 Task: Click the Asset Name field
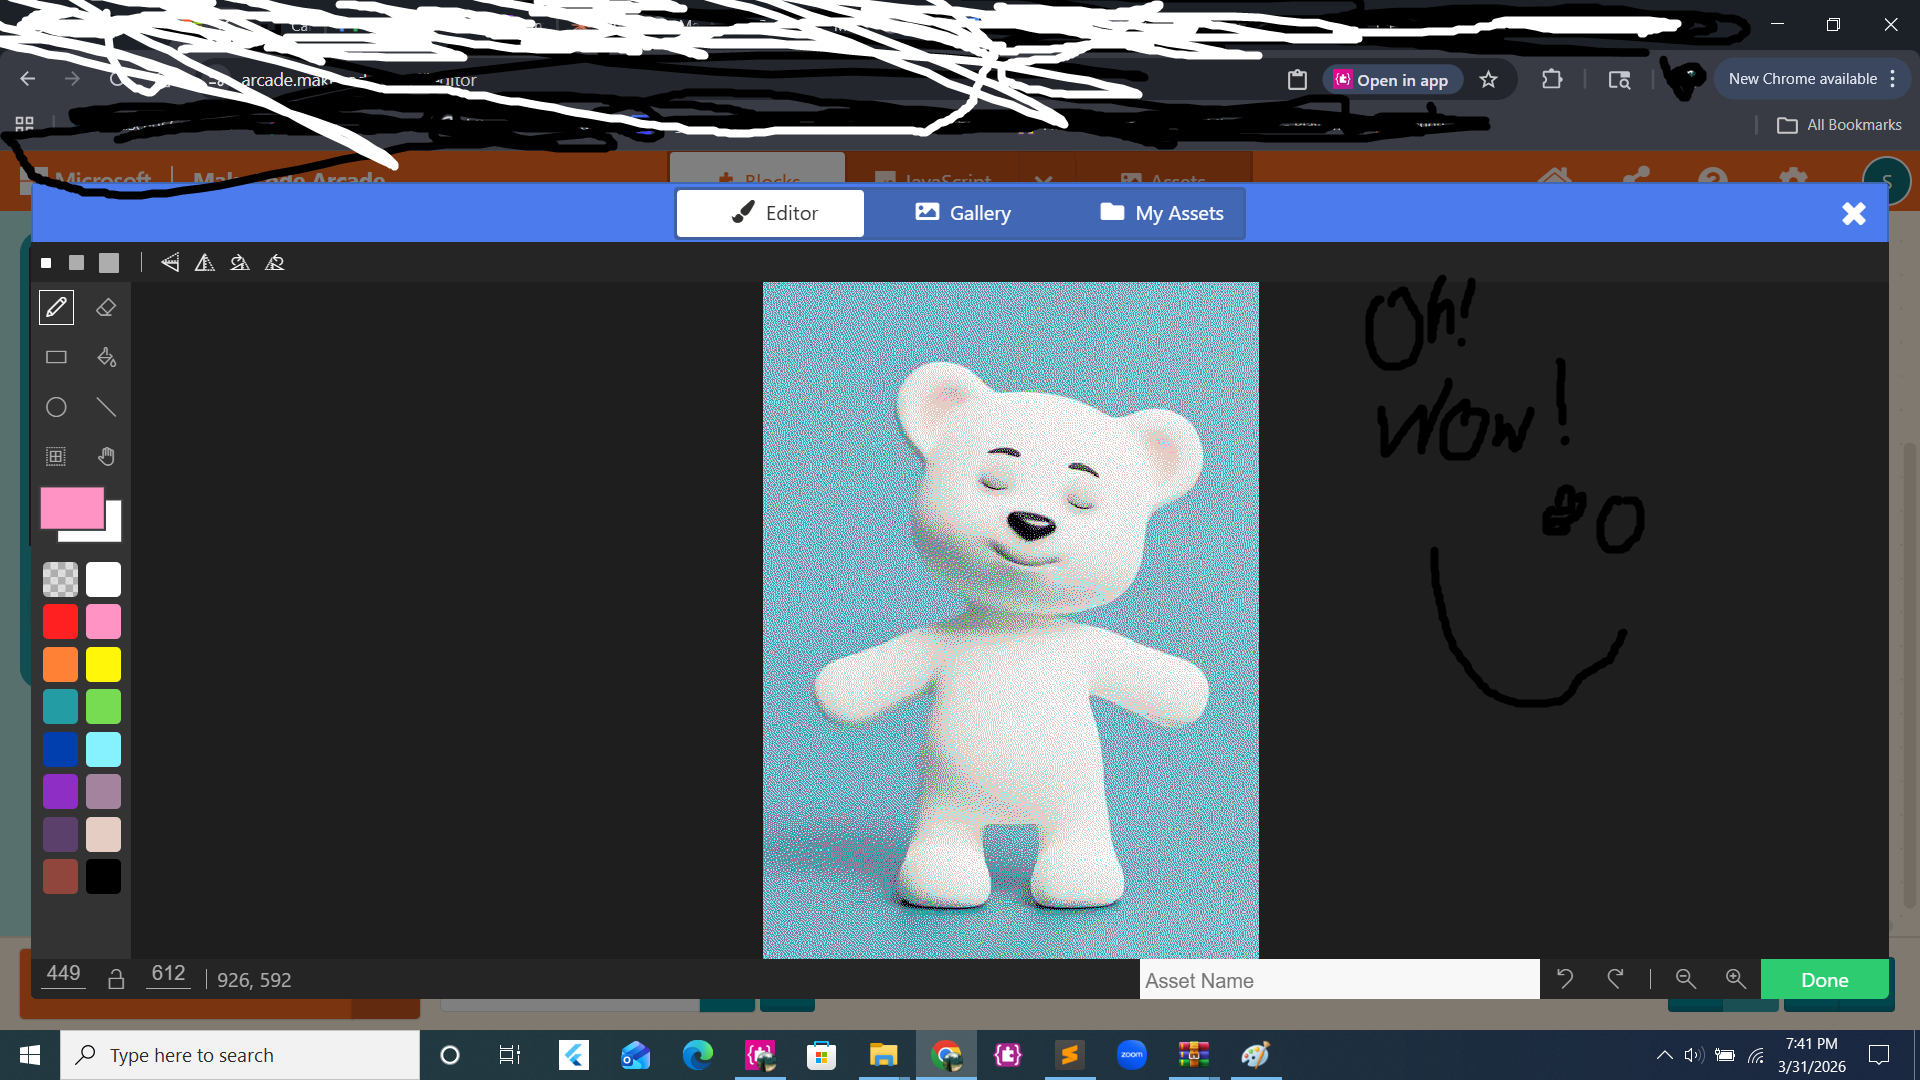click(x=1338, y=980)
